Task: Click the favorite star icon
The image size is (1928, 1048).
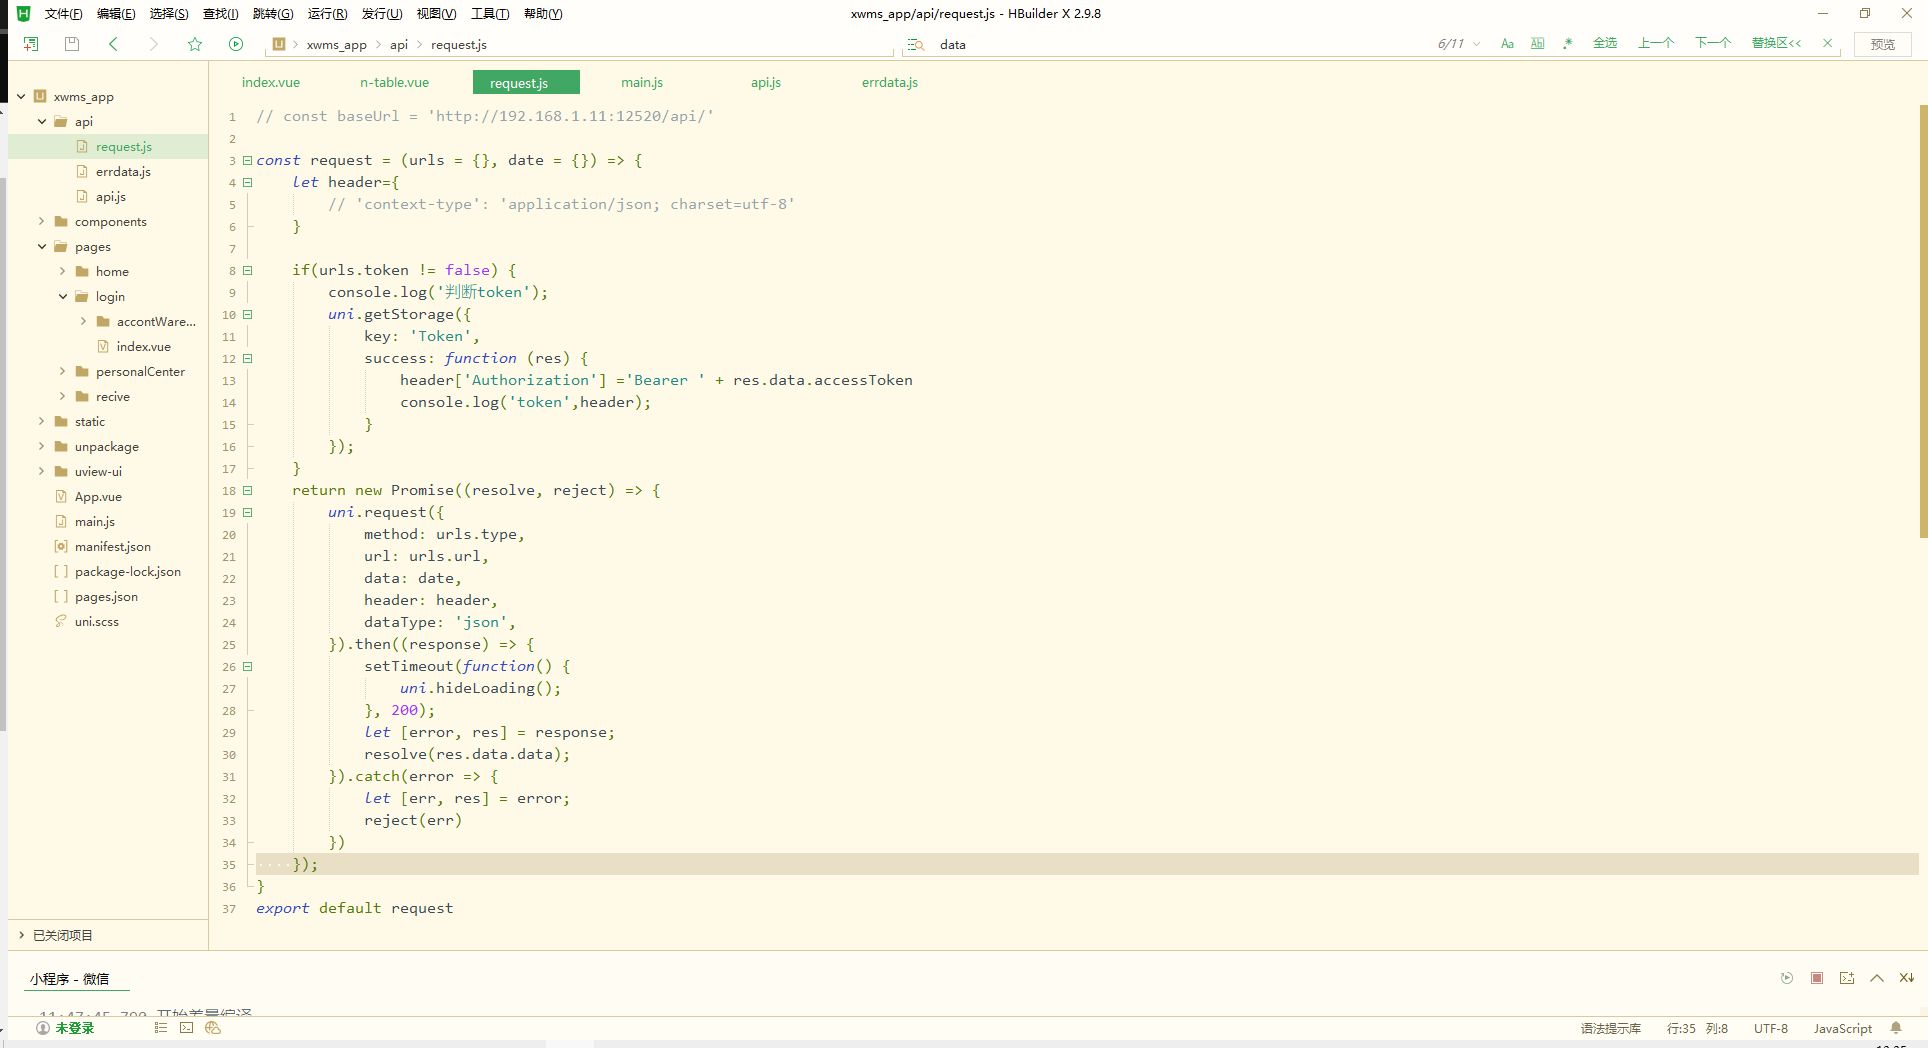Action: (x=195, y=44)
